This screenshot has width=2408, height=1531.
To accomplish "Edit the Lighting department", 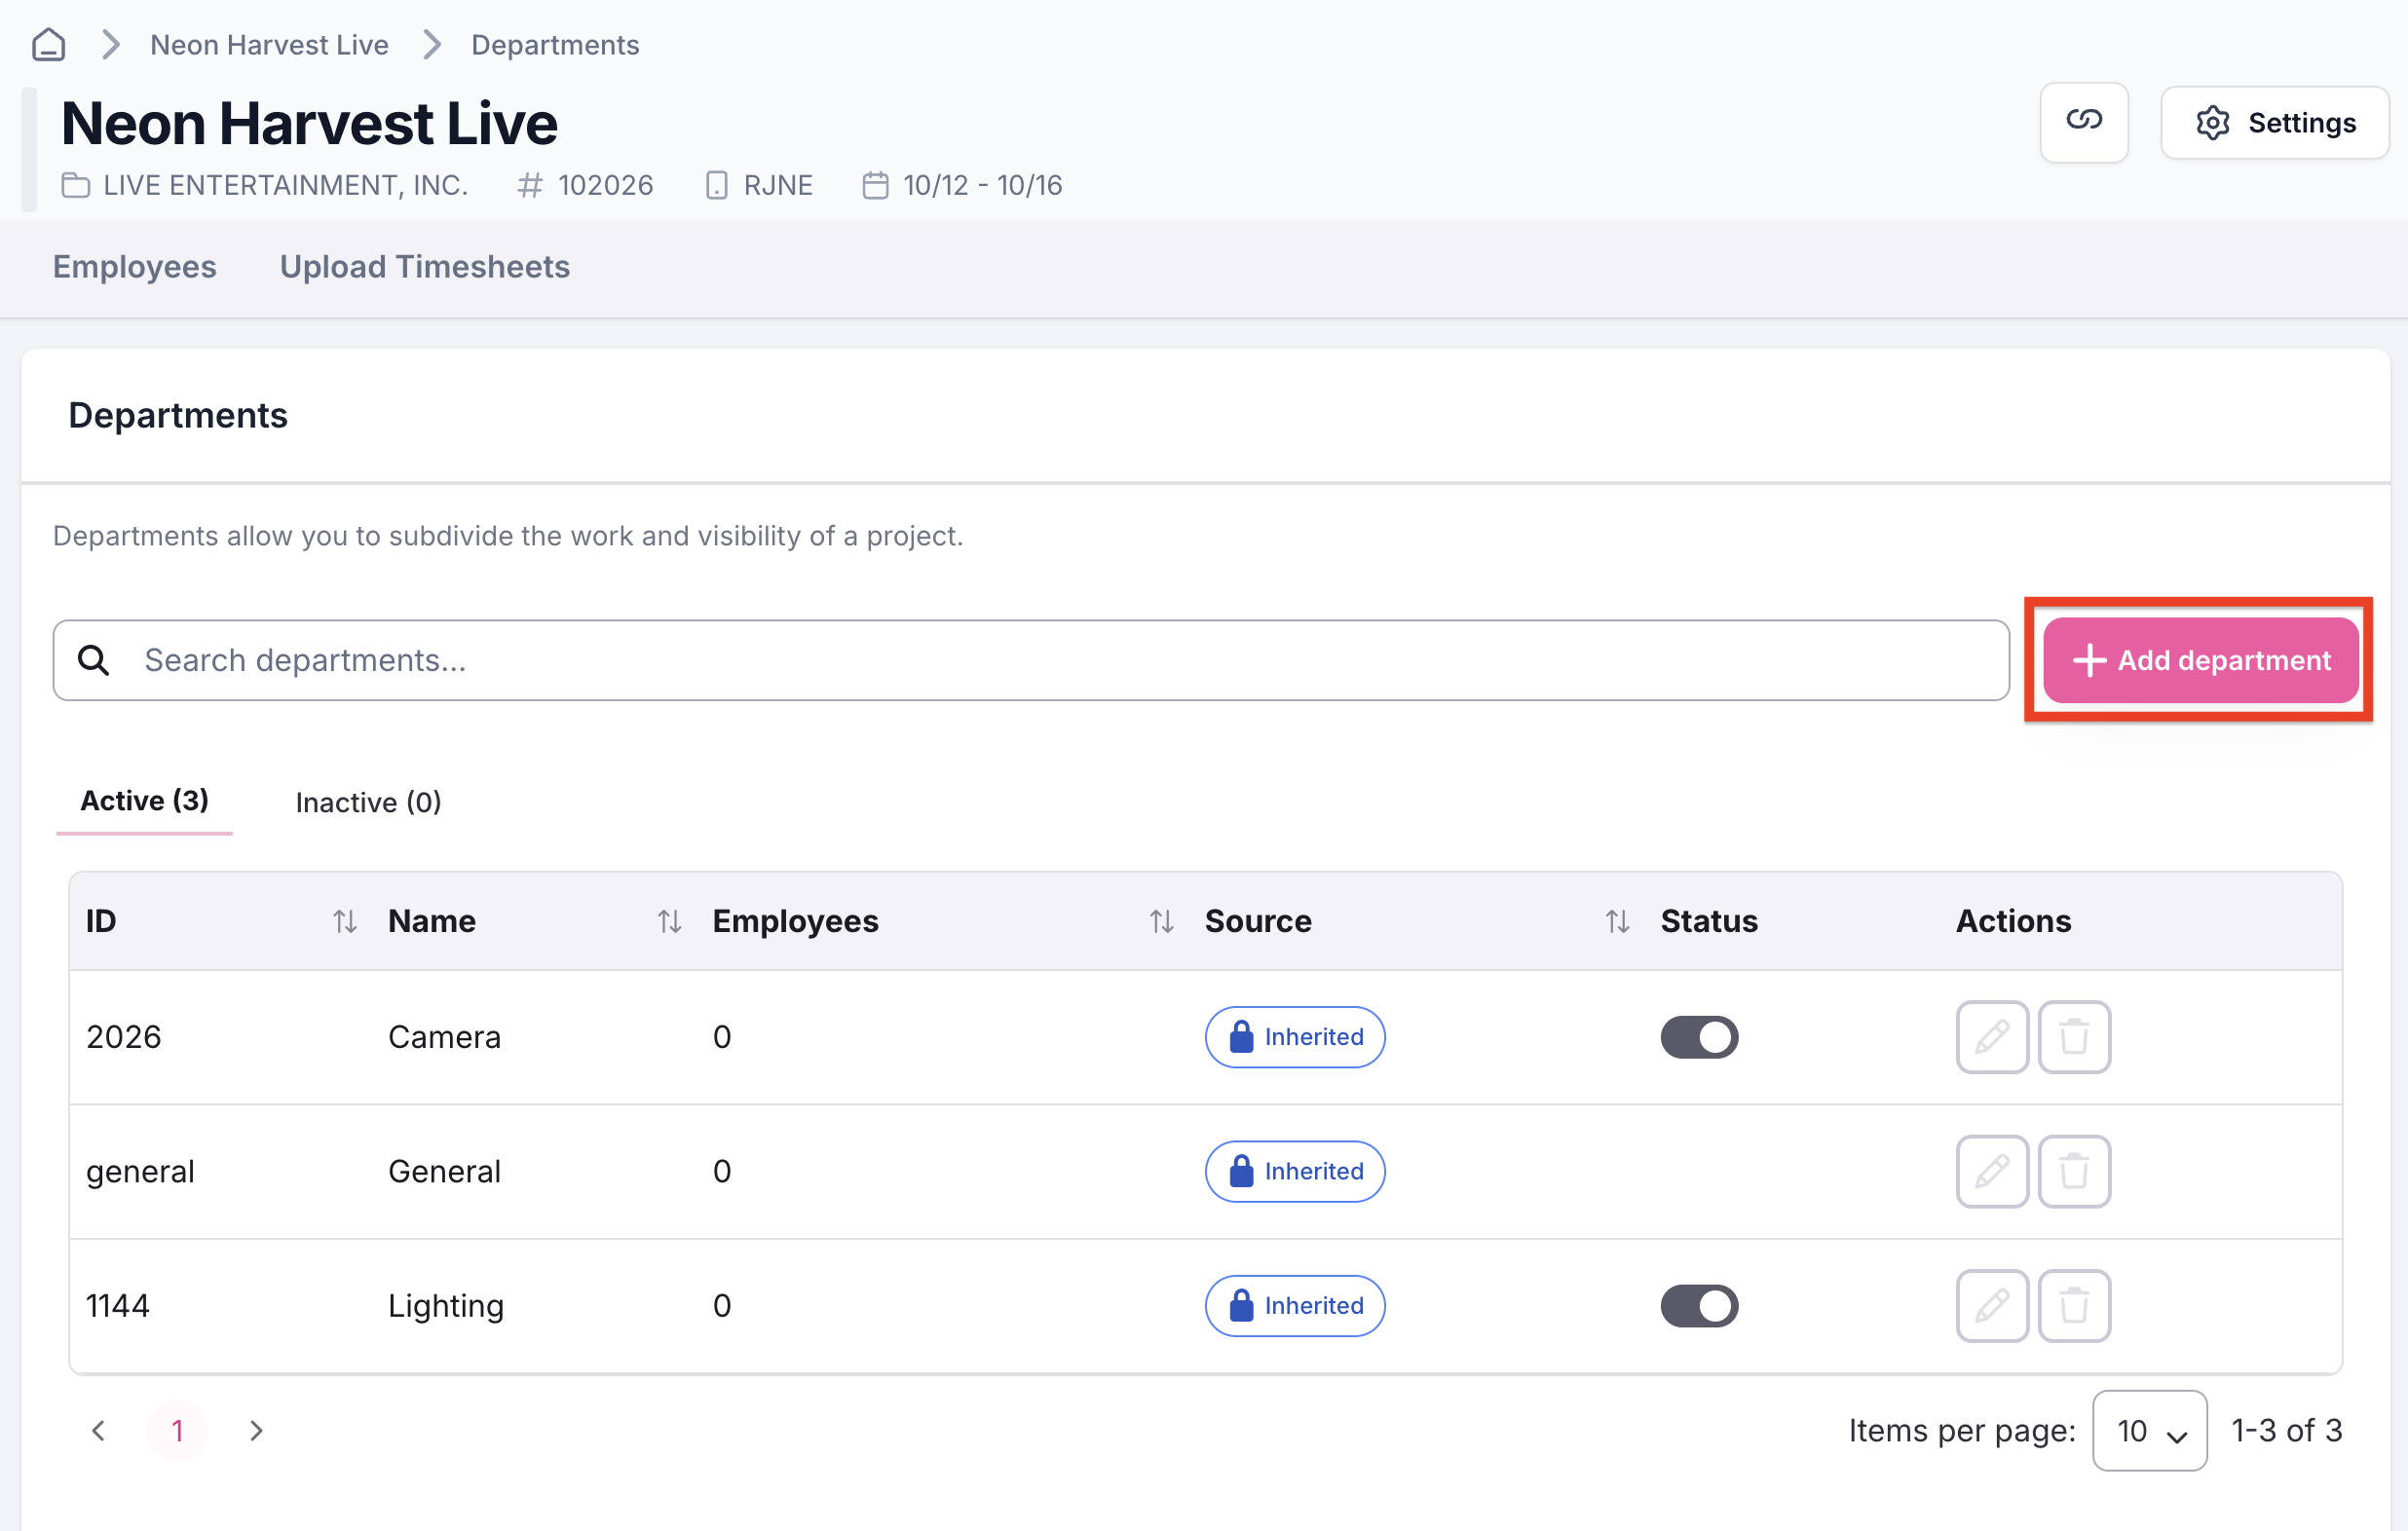I will [1992, 1306].
